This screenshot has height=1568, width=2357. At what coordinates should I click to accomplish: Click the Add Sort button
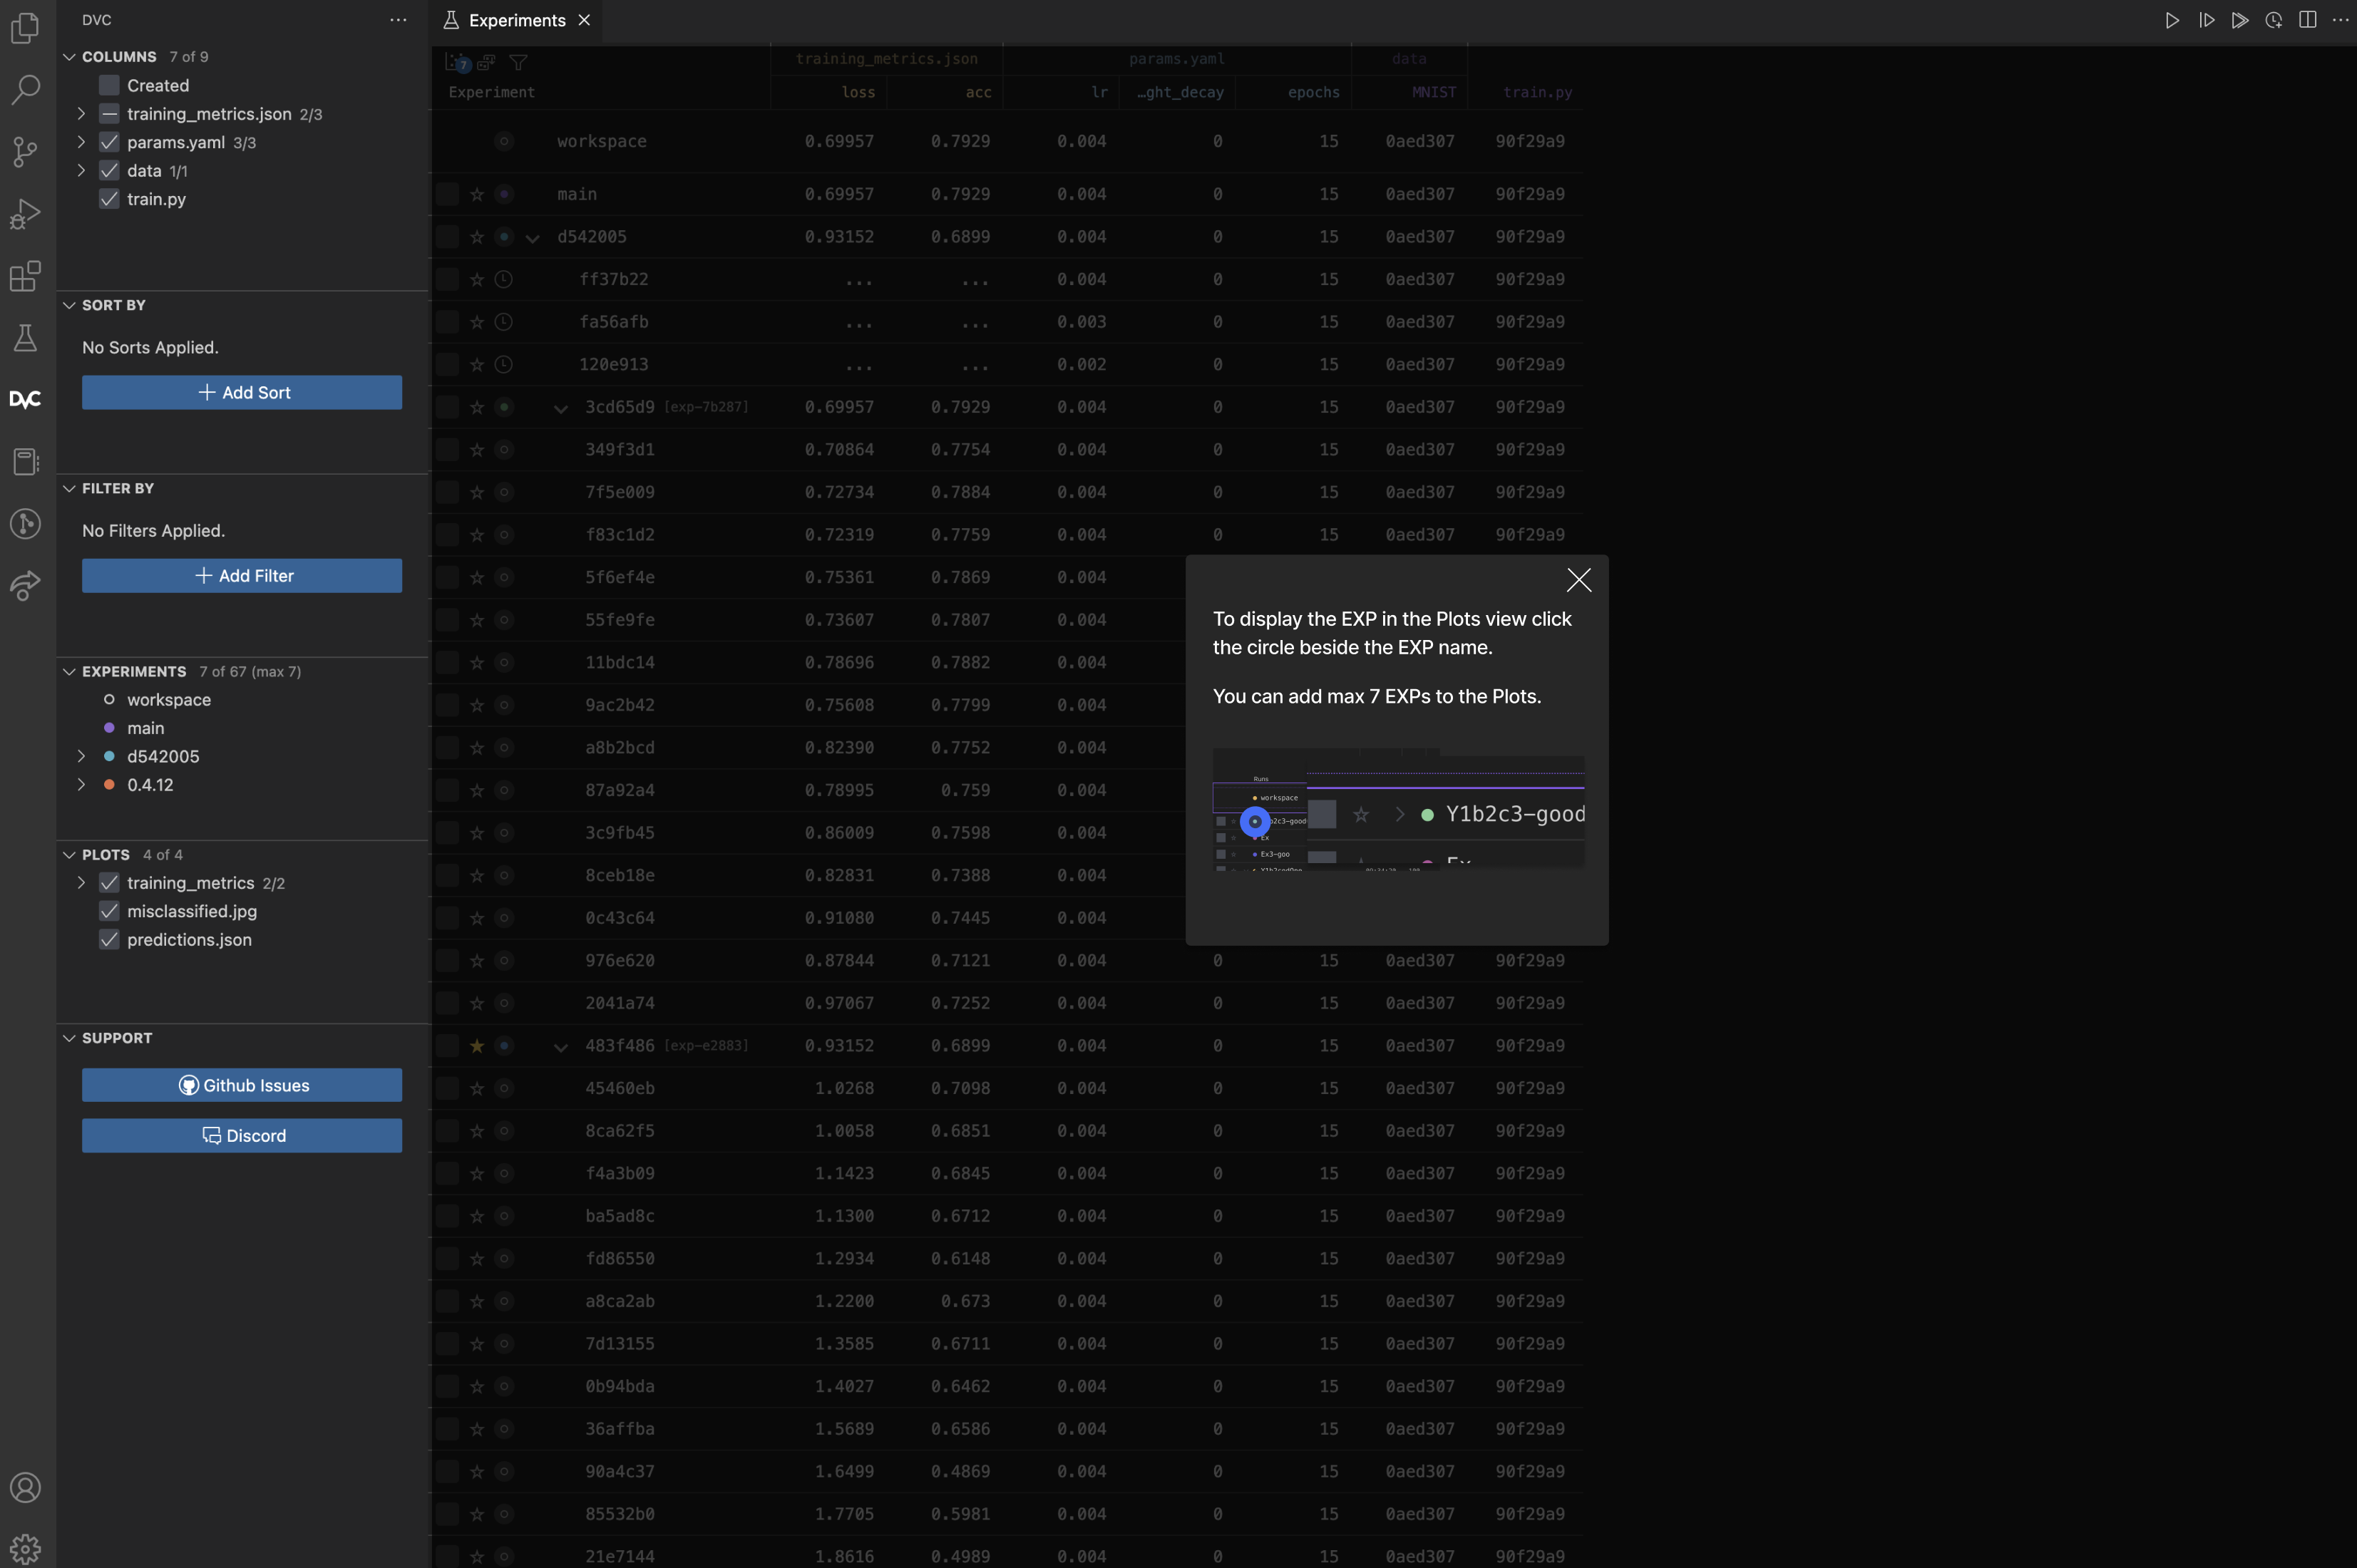tap(241, 392)
